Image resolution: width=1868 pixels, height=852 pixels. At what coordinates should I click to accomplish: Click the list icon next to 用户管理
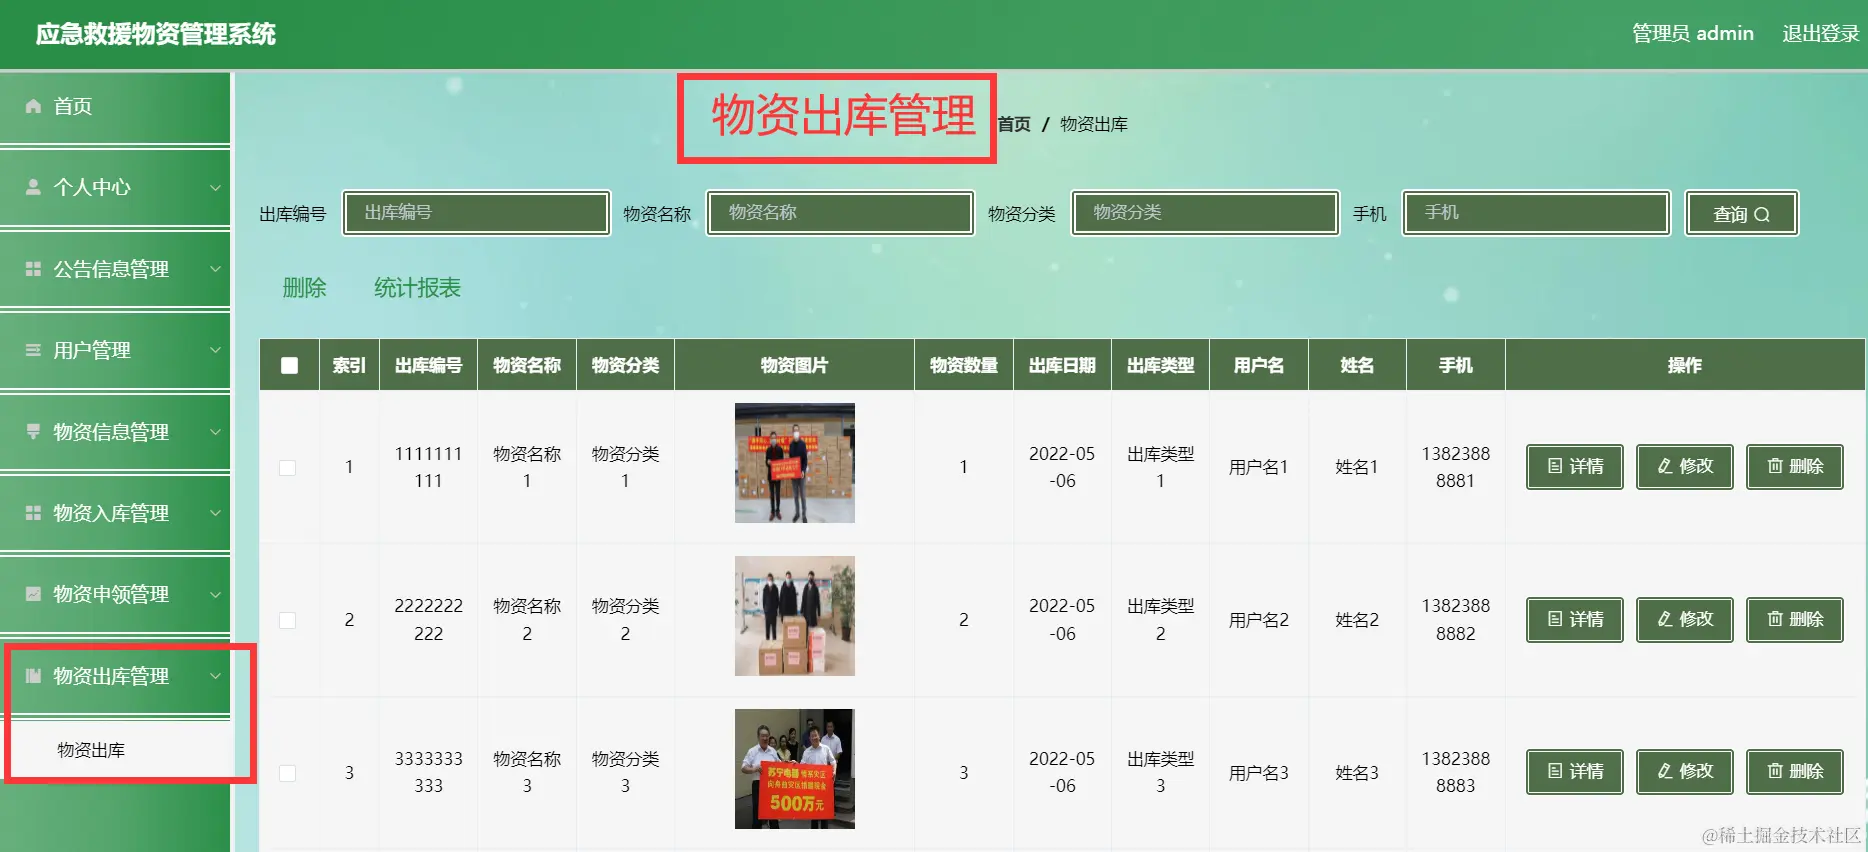click(x=33, y=350)
